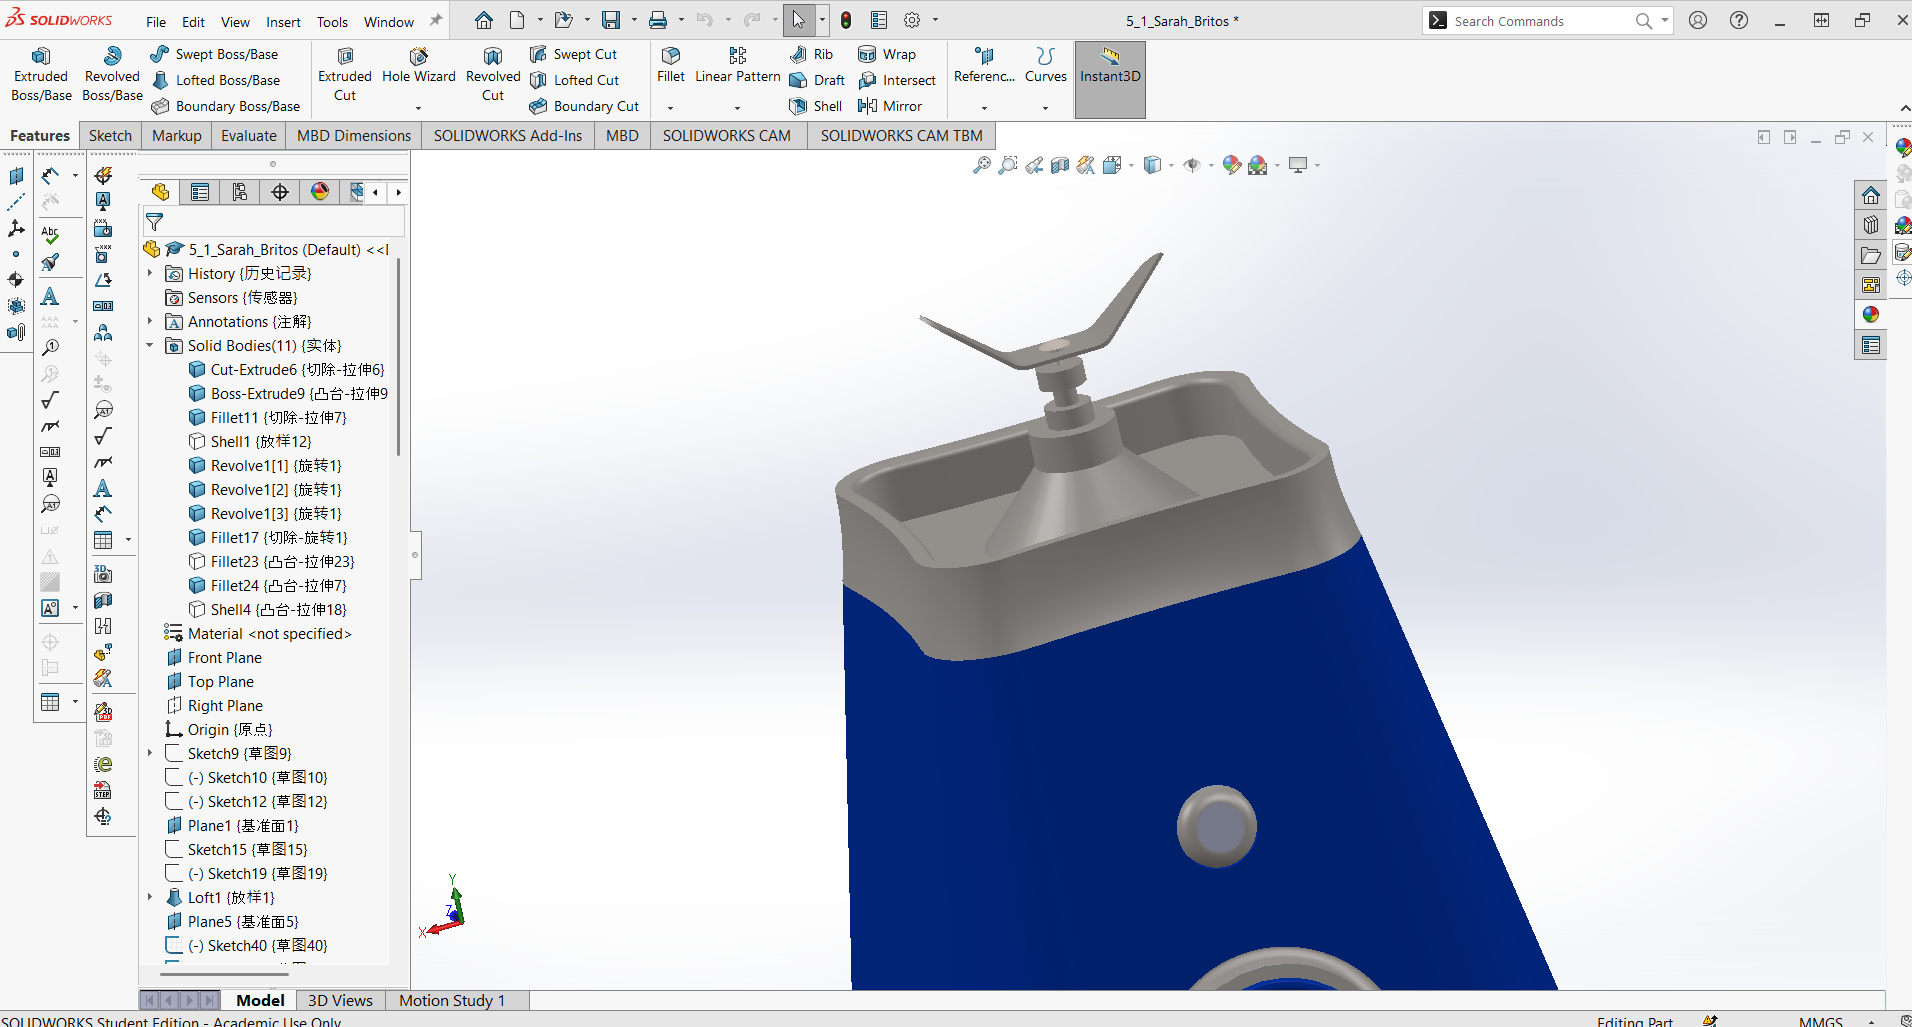
Task: Select Cut-Extrude6 solid body
Action: pos(286,369)
